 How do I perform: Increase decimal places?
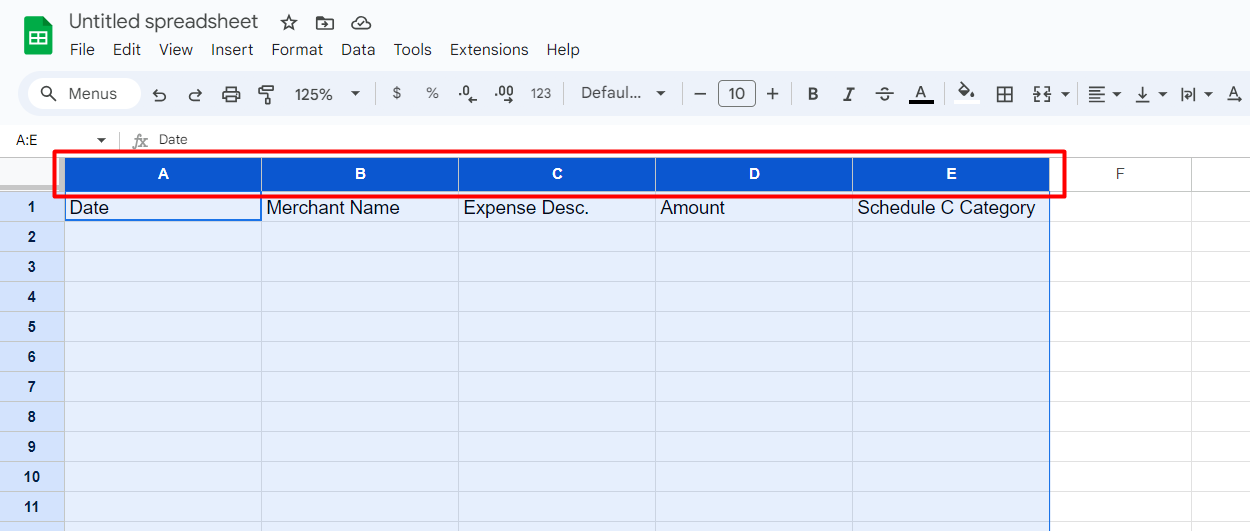504,93
